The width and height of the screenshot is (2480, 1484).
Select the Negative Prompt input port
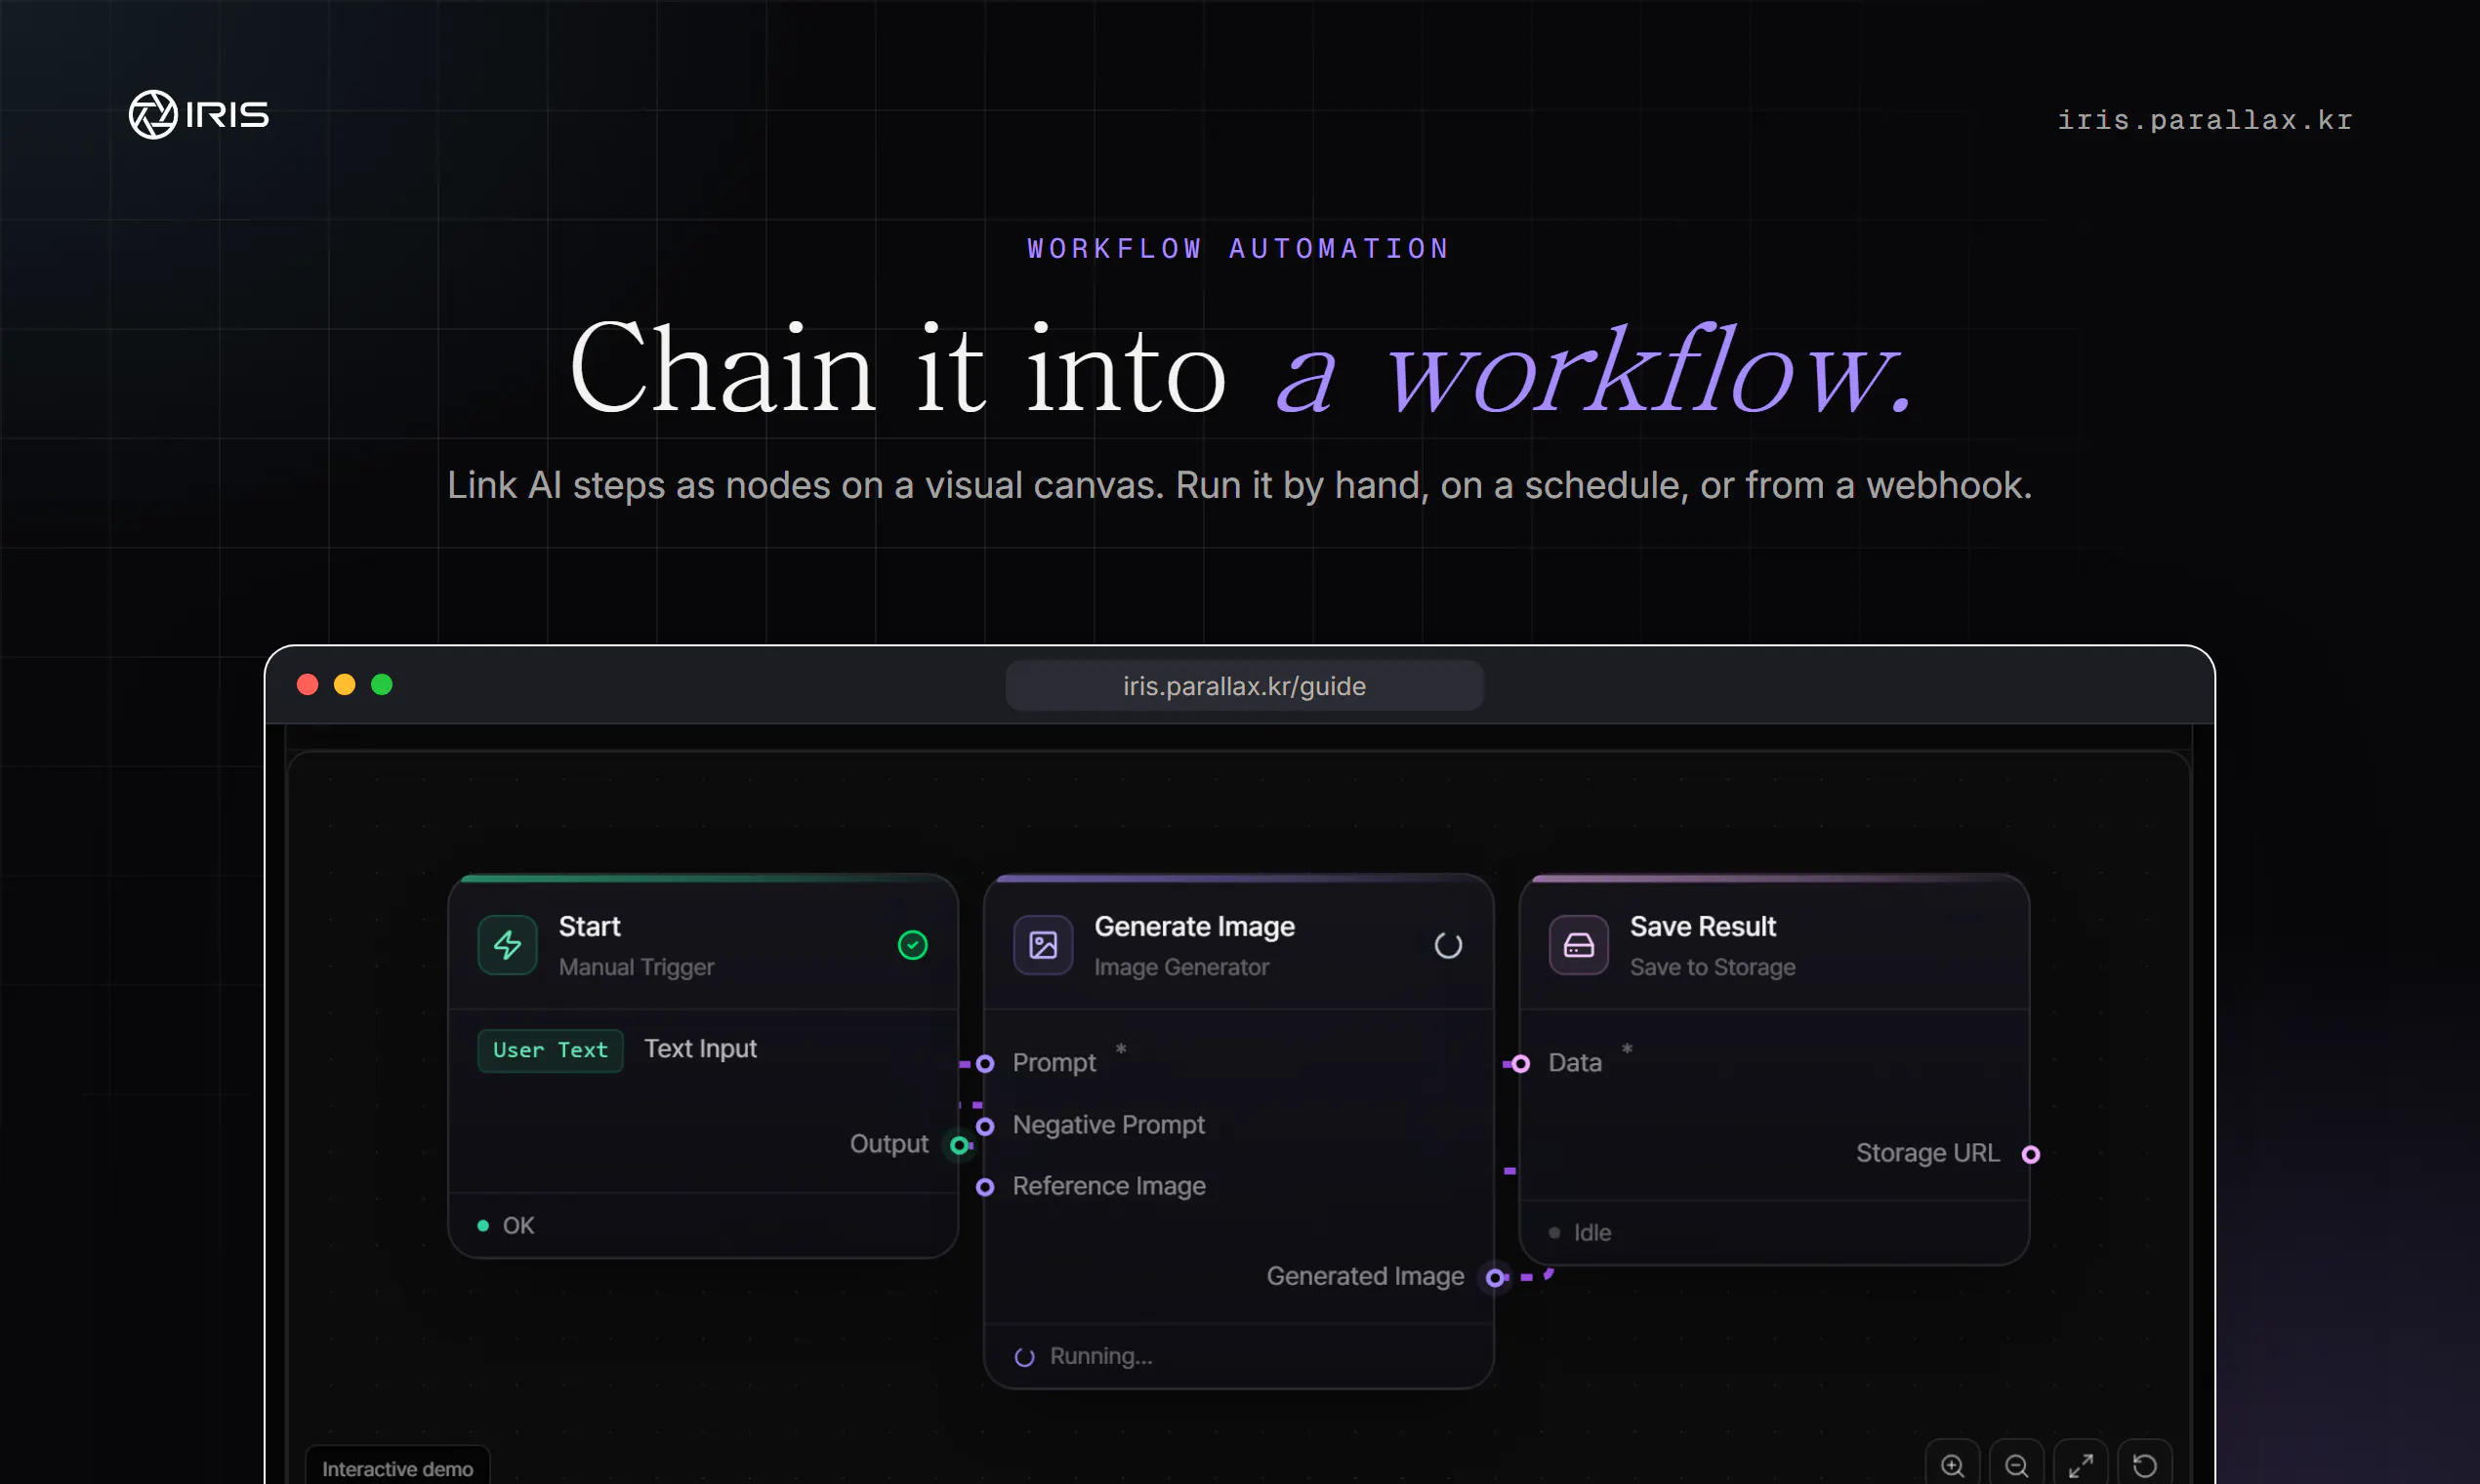[x=985, y=1126]
